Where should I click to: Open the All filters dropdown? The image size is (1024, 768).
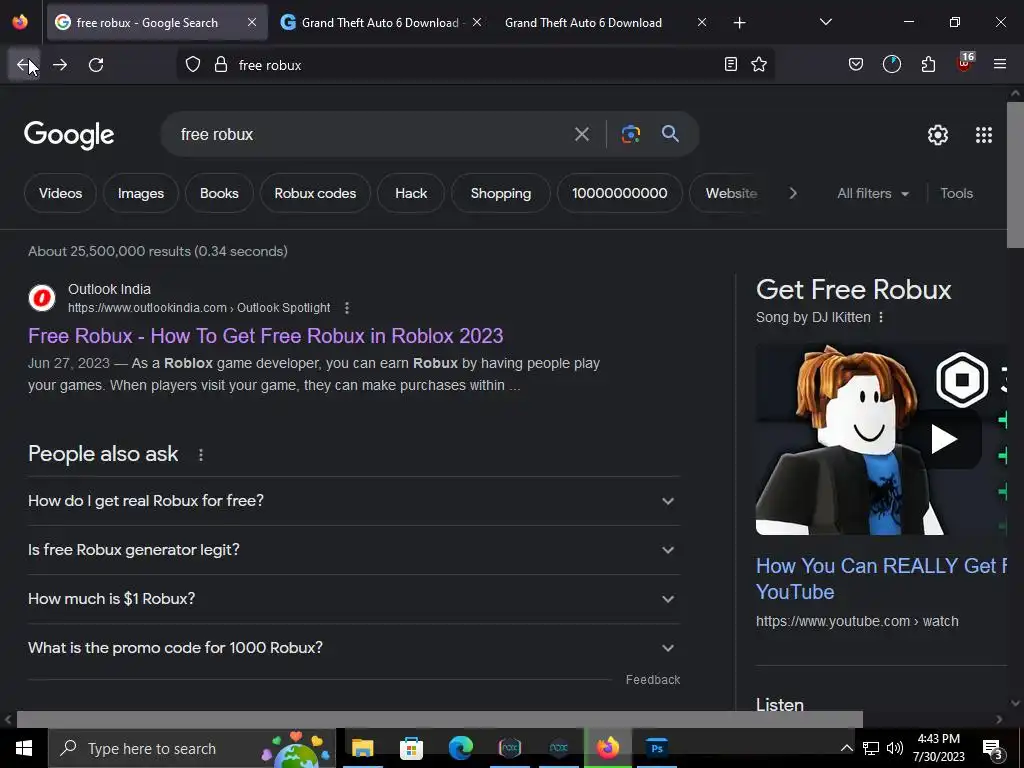pos(872,193)
